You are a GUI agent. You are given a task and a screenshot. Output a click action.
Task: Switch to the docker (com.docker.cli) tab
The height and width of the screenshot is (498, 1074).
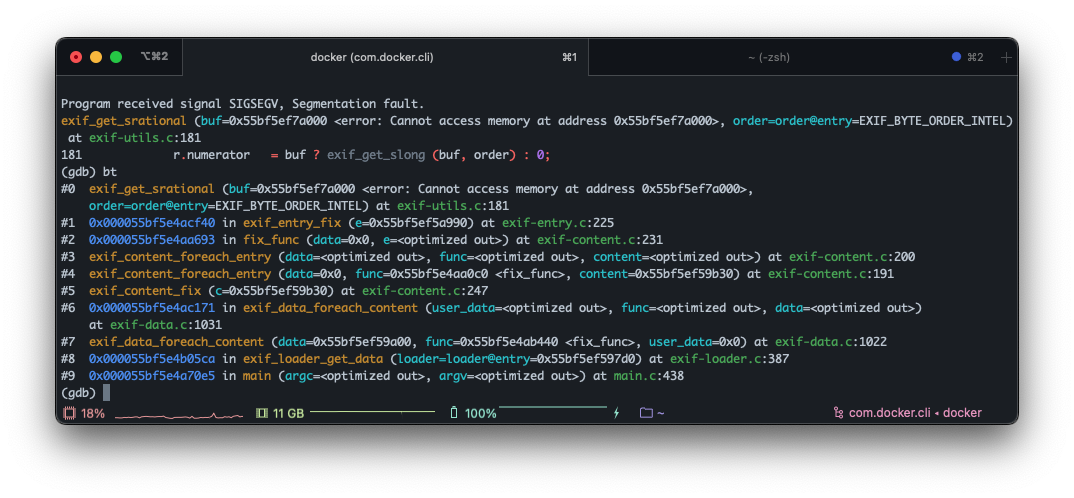(372, 57)
